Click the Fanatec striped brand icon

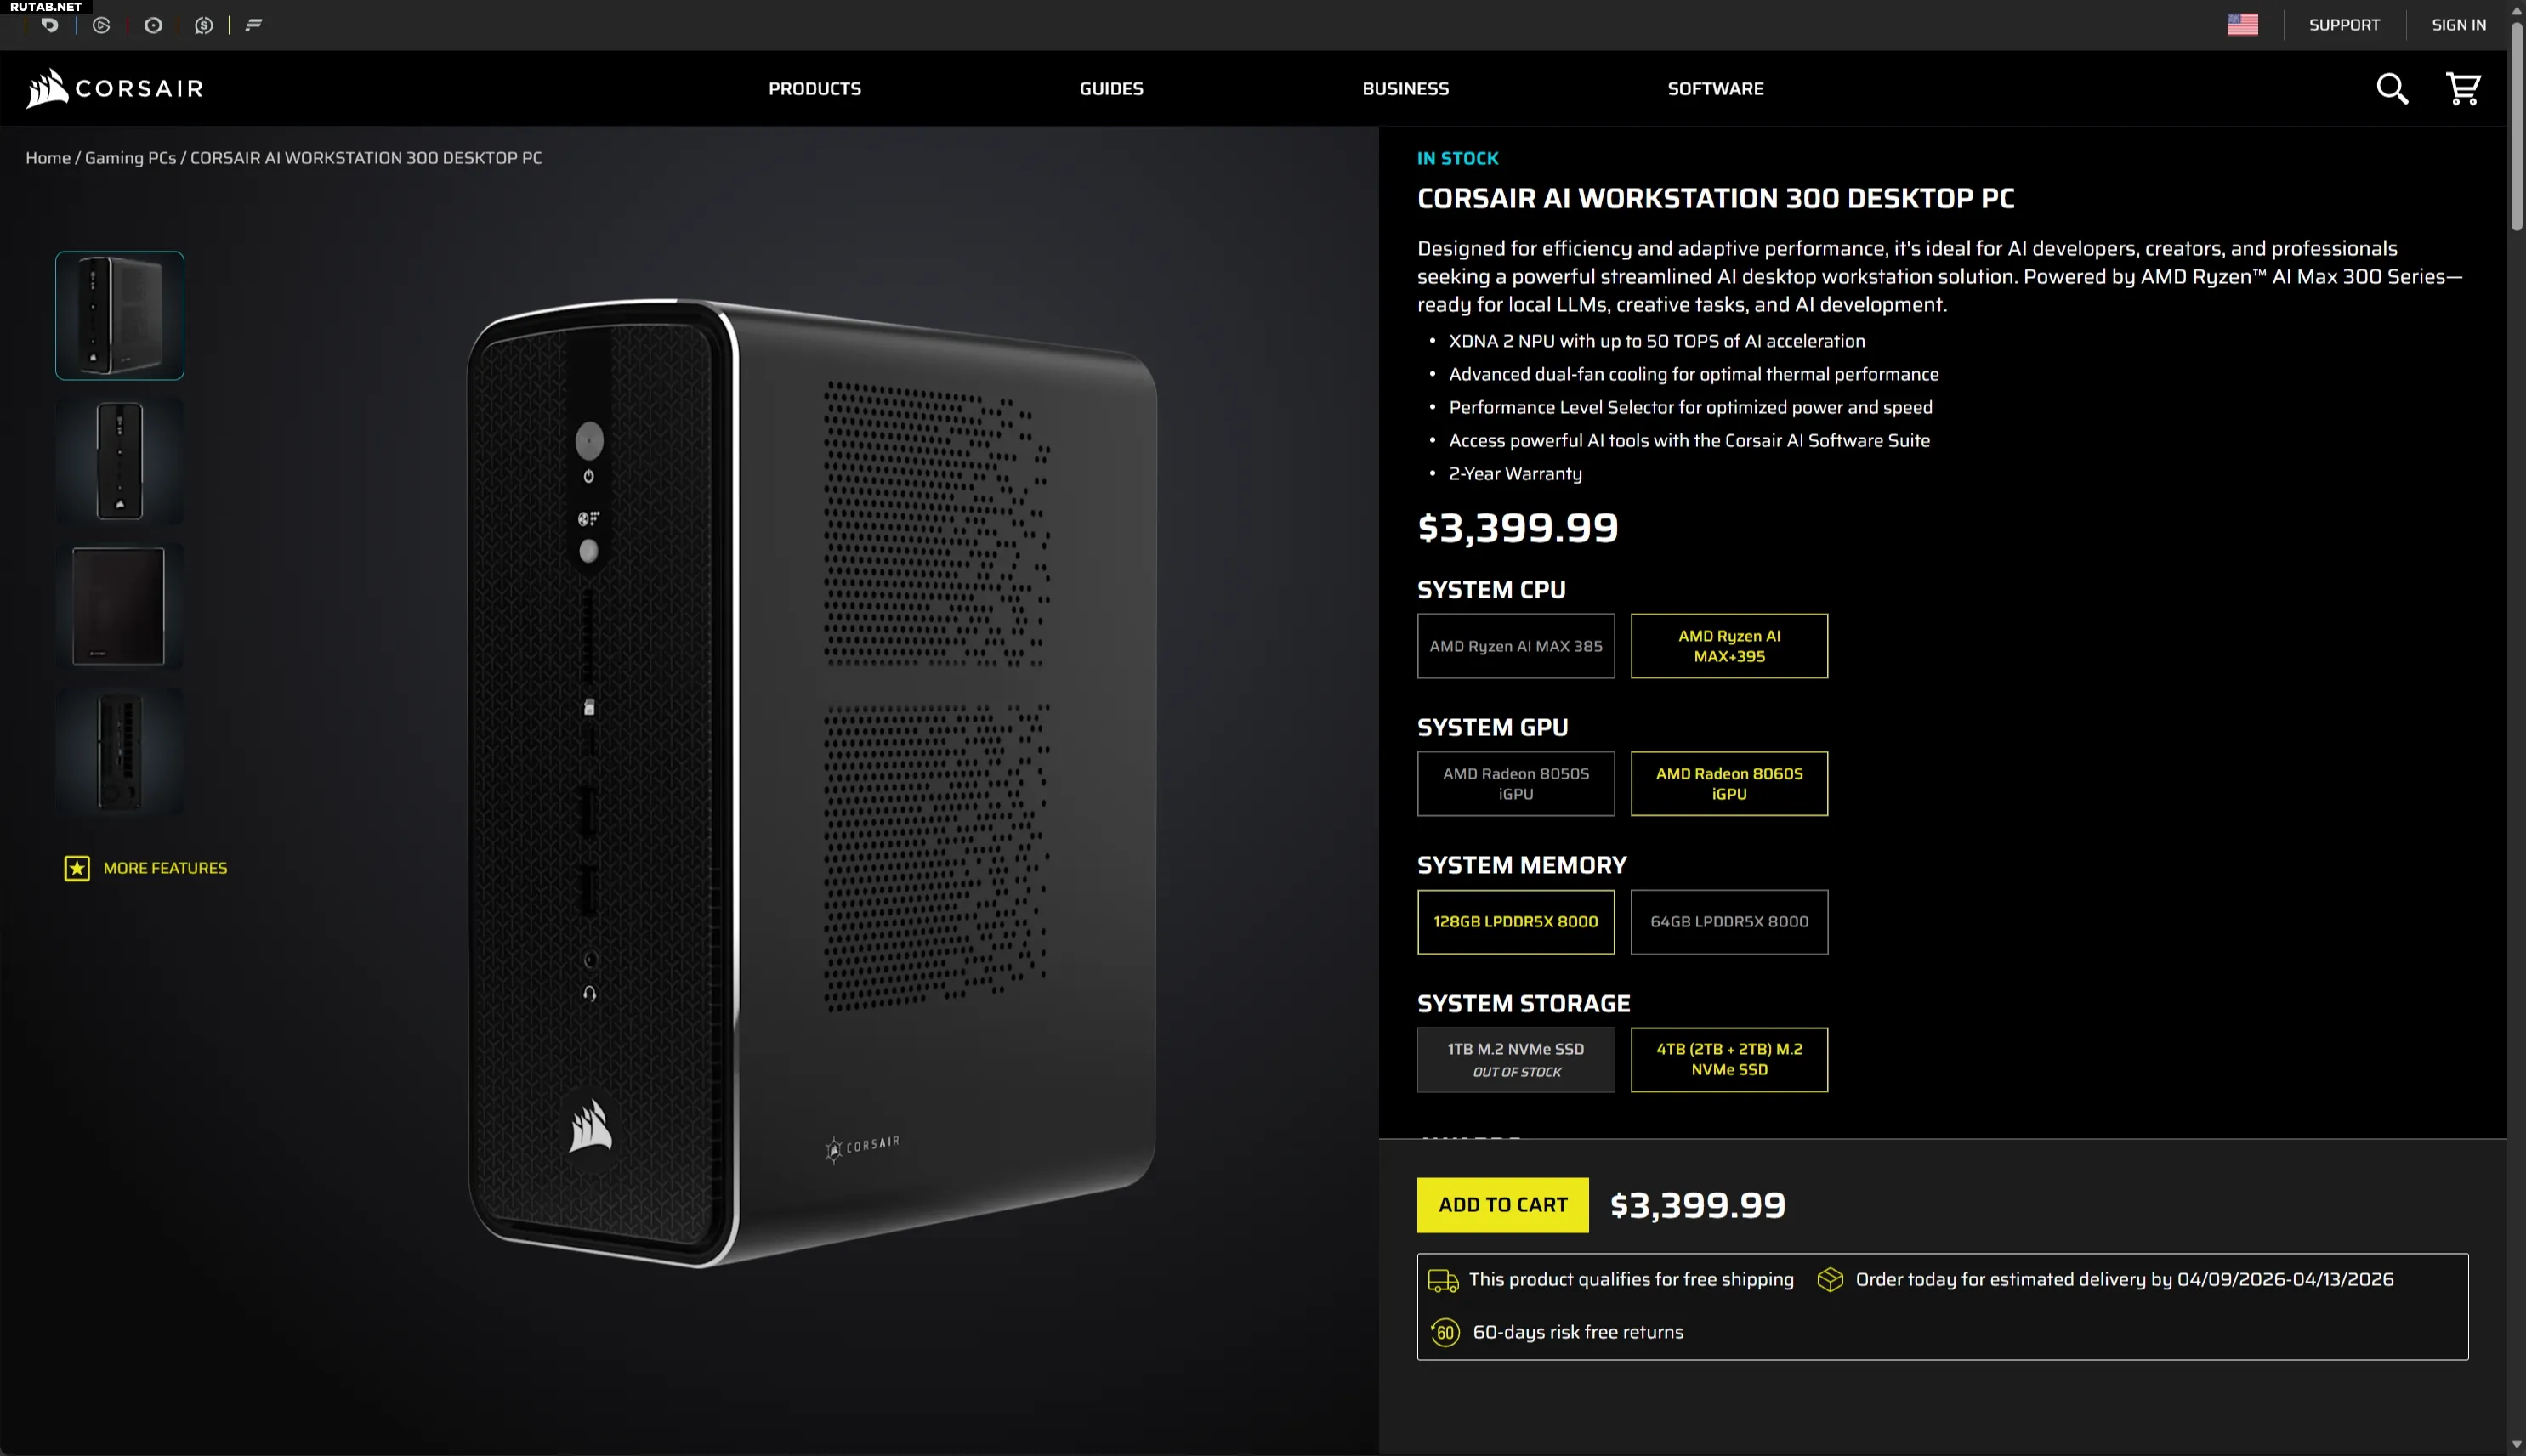click(x=254, y=25)
